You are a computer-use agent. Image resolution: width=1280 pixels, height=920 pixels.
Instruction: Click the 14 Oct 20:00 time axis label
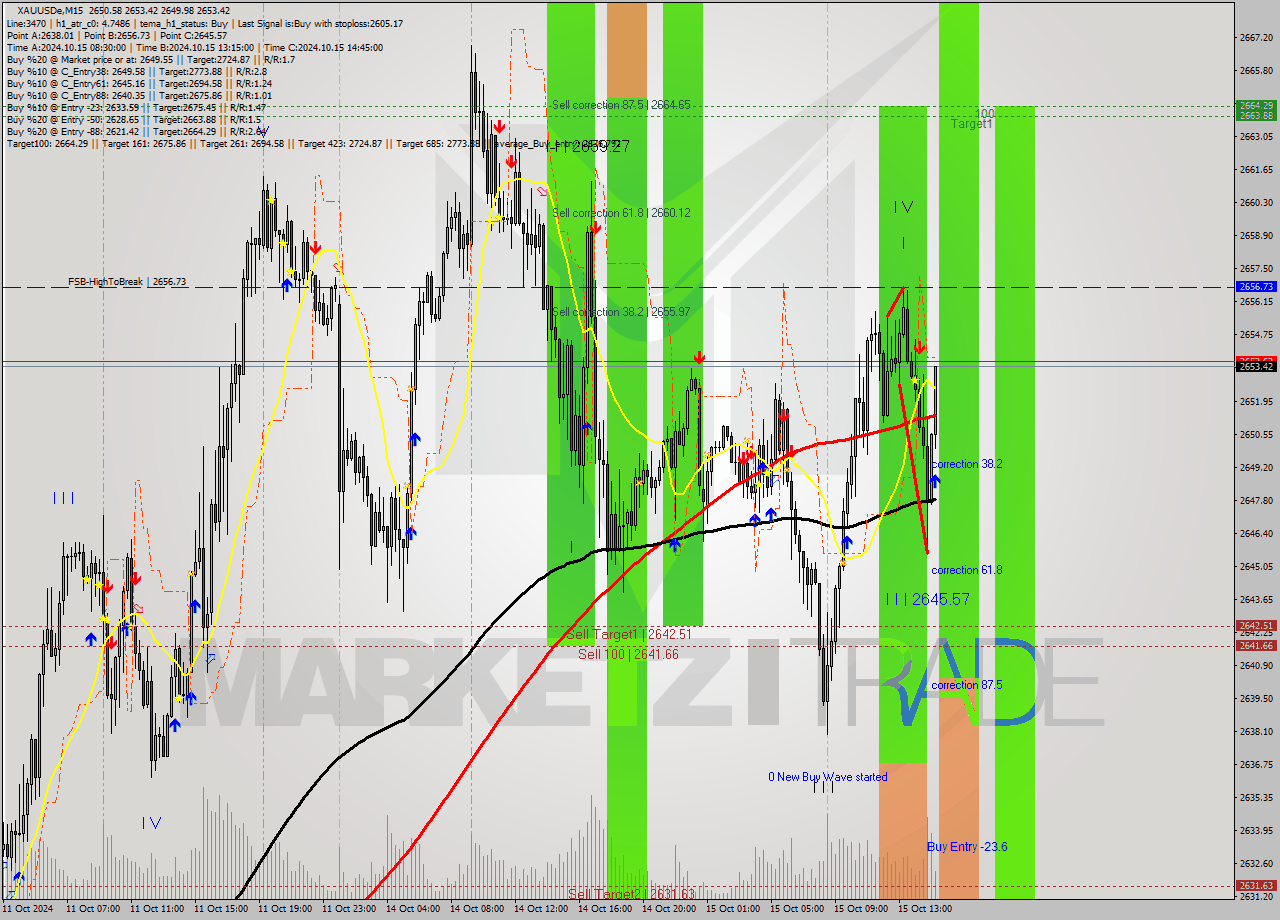pyautogui.click(x=667, y=909)
